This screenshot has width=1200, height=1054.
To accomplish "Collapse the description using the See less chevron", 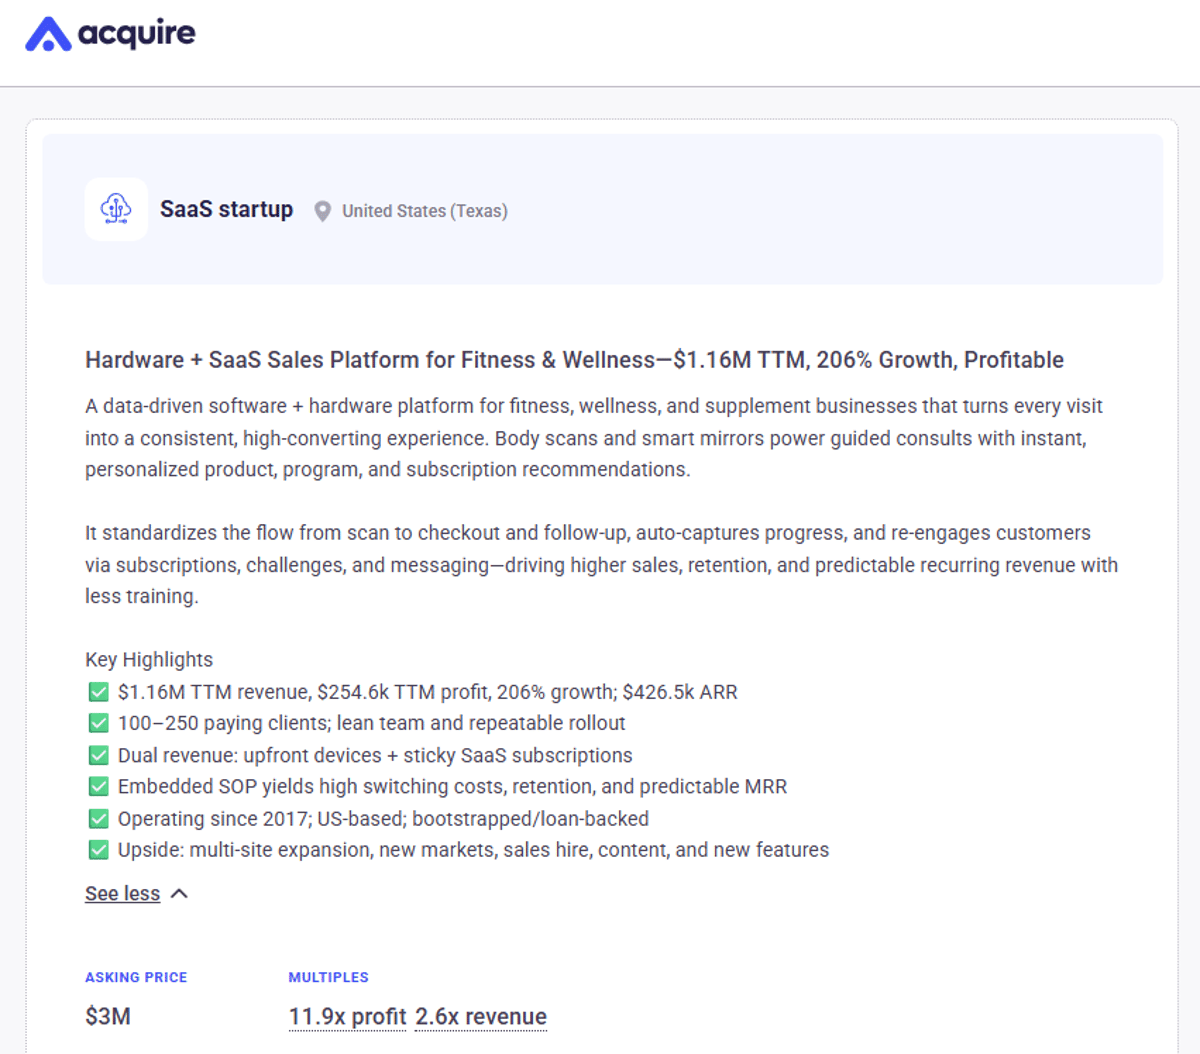I will 180,893.
